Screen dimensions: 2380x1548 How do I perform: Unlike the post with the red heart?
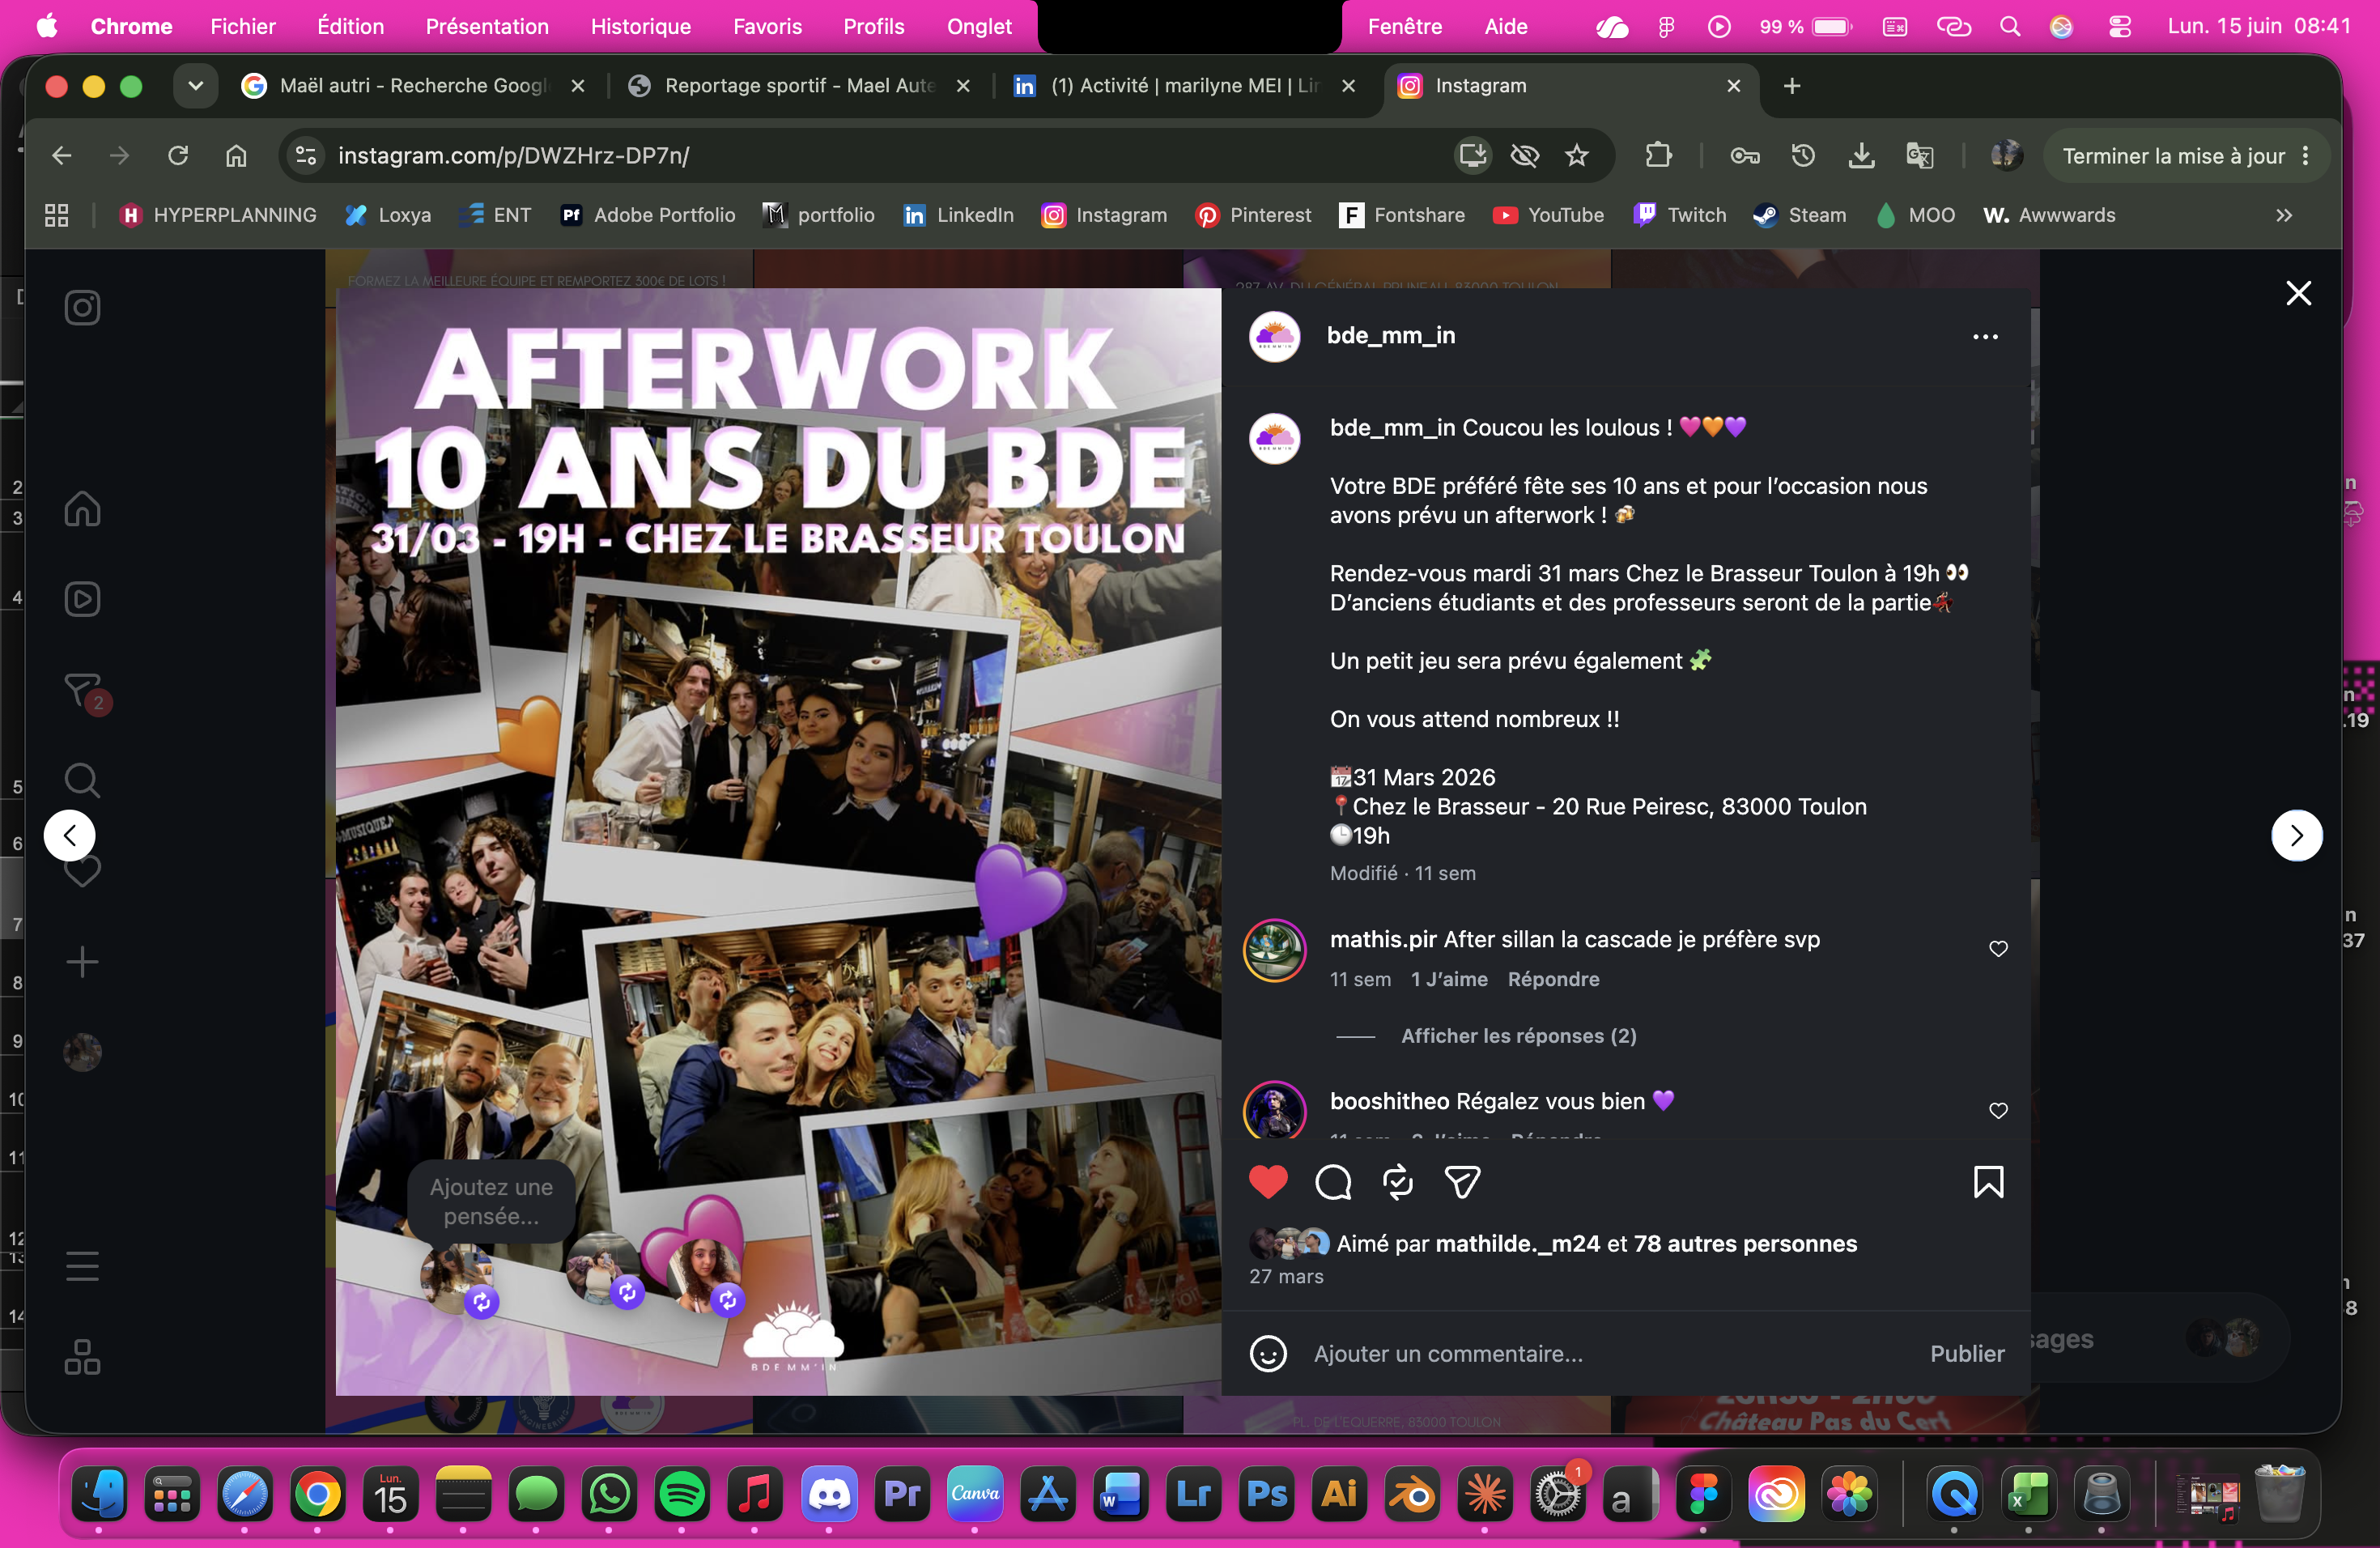(1268, 1182)
